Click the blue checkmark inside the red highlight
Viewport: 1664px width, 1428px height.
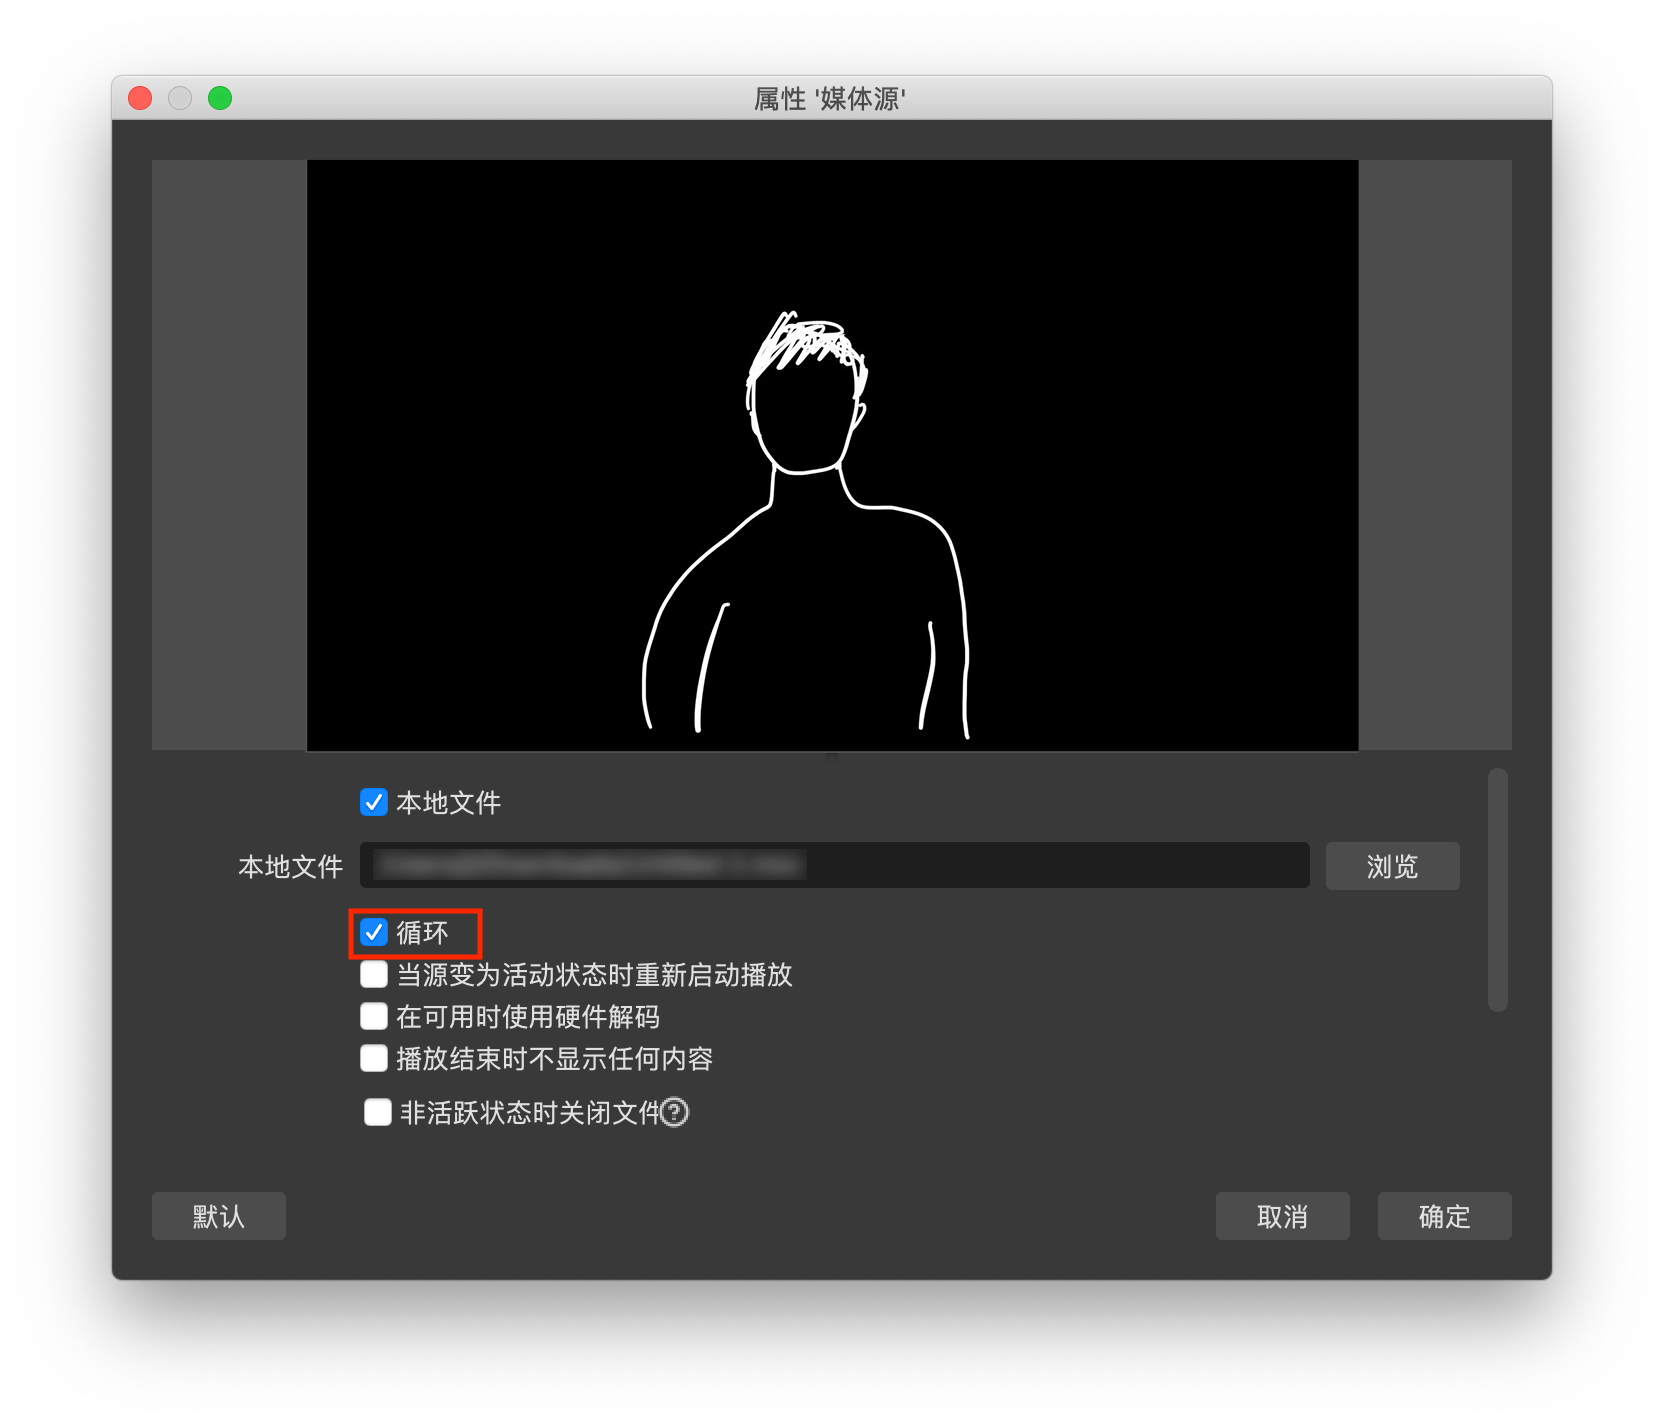[374, 932]
